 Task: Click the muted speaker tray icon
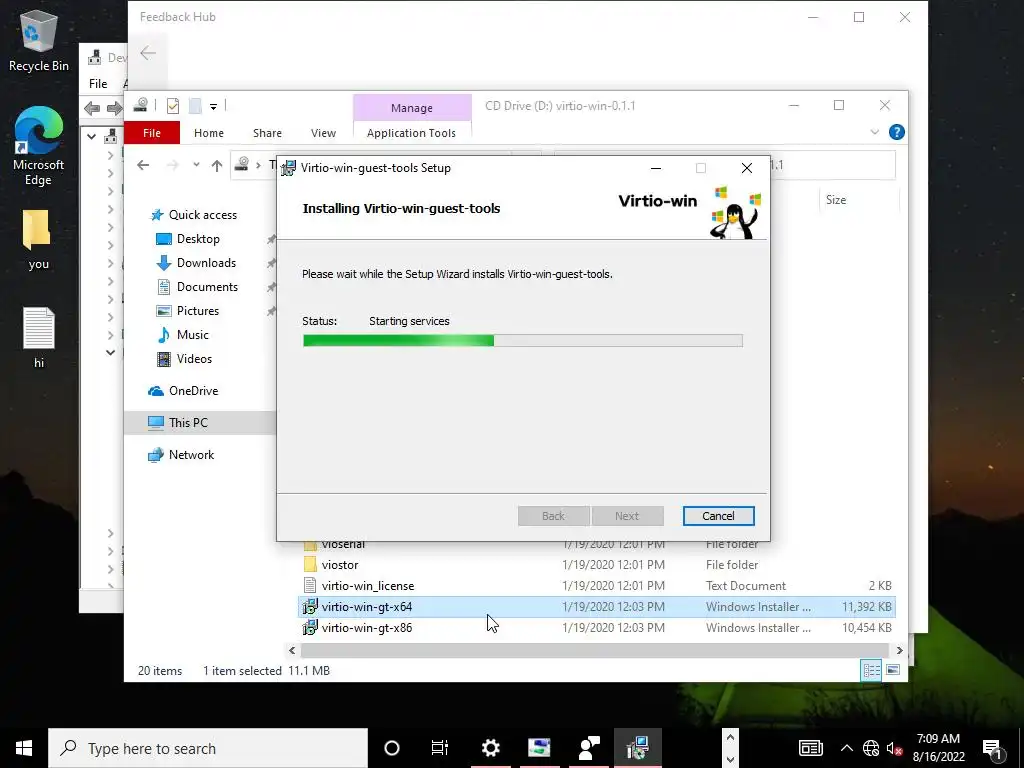coord(895,748)
